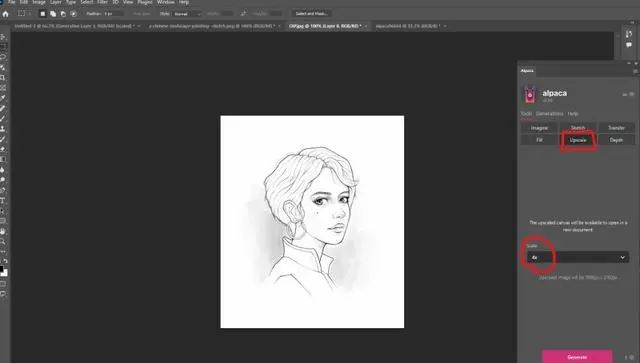
Task: Click the Sketch button in Alpaca
Action: (578, 128)
